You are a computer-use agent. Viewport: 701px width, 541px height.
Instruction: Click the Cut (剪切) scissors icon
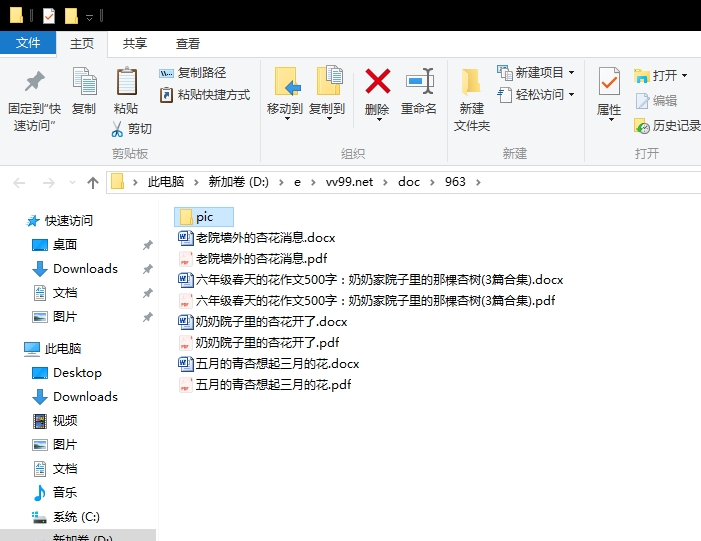point(117,129)
